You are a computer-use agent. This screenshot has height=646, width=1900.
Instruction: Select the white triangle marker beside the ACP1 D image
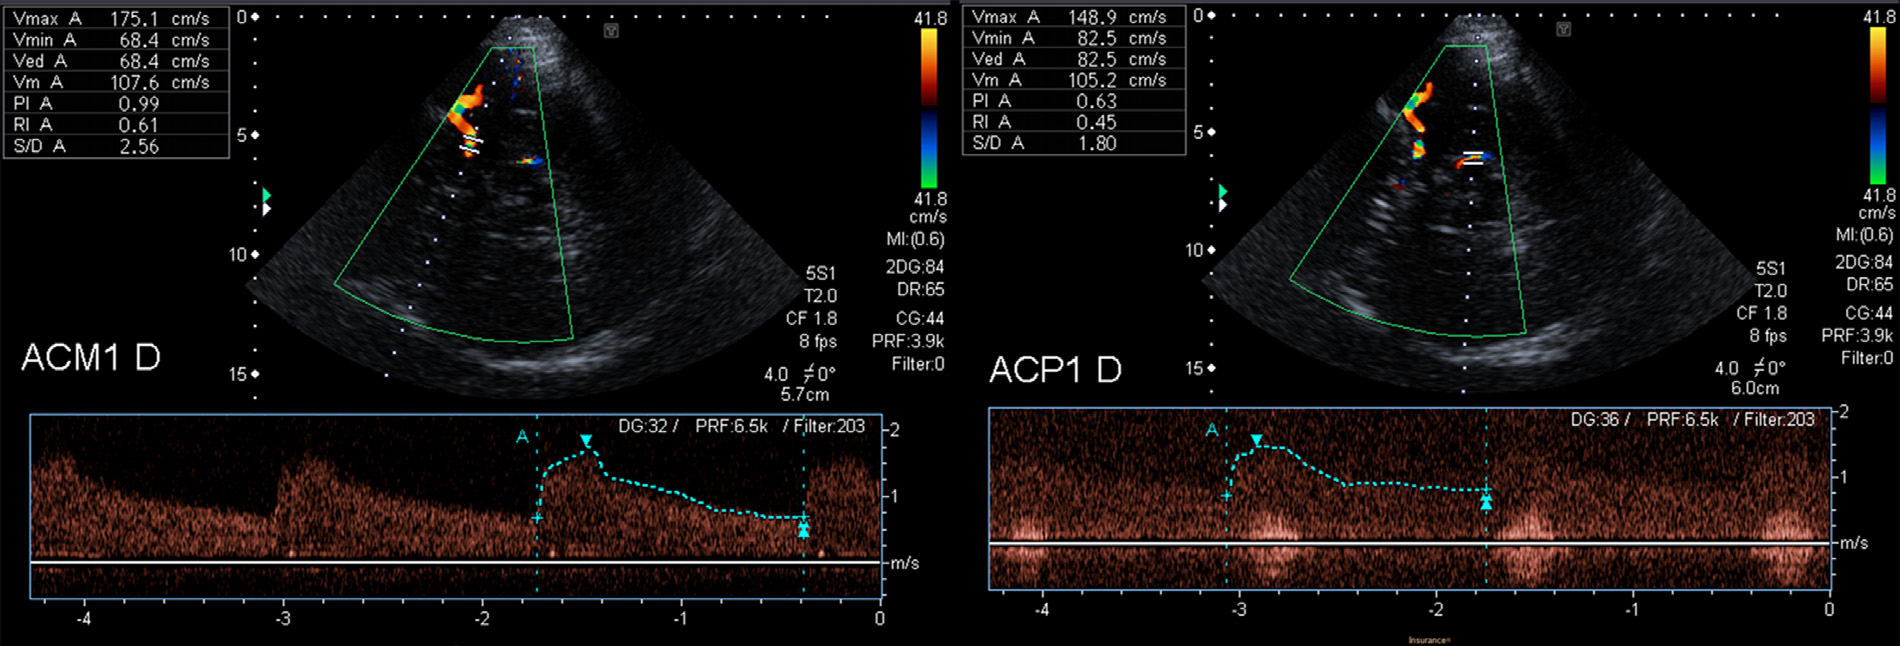[1222, 205]
